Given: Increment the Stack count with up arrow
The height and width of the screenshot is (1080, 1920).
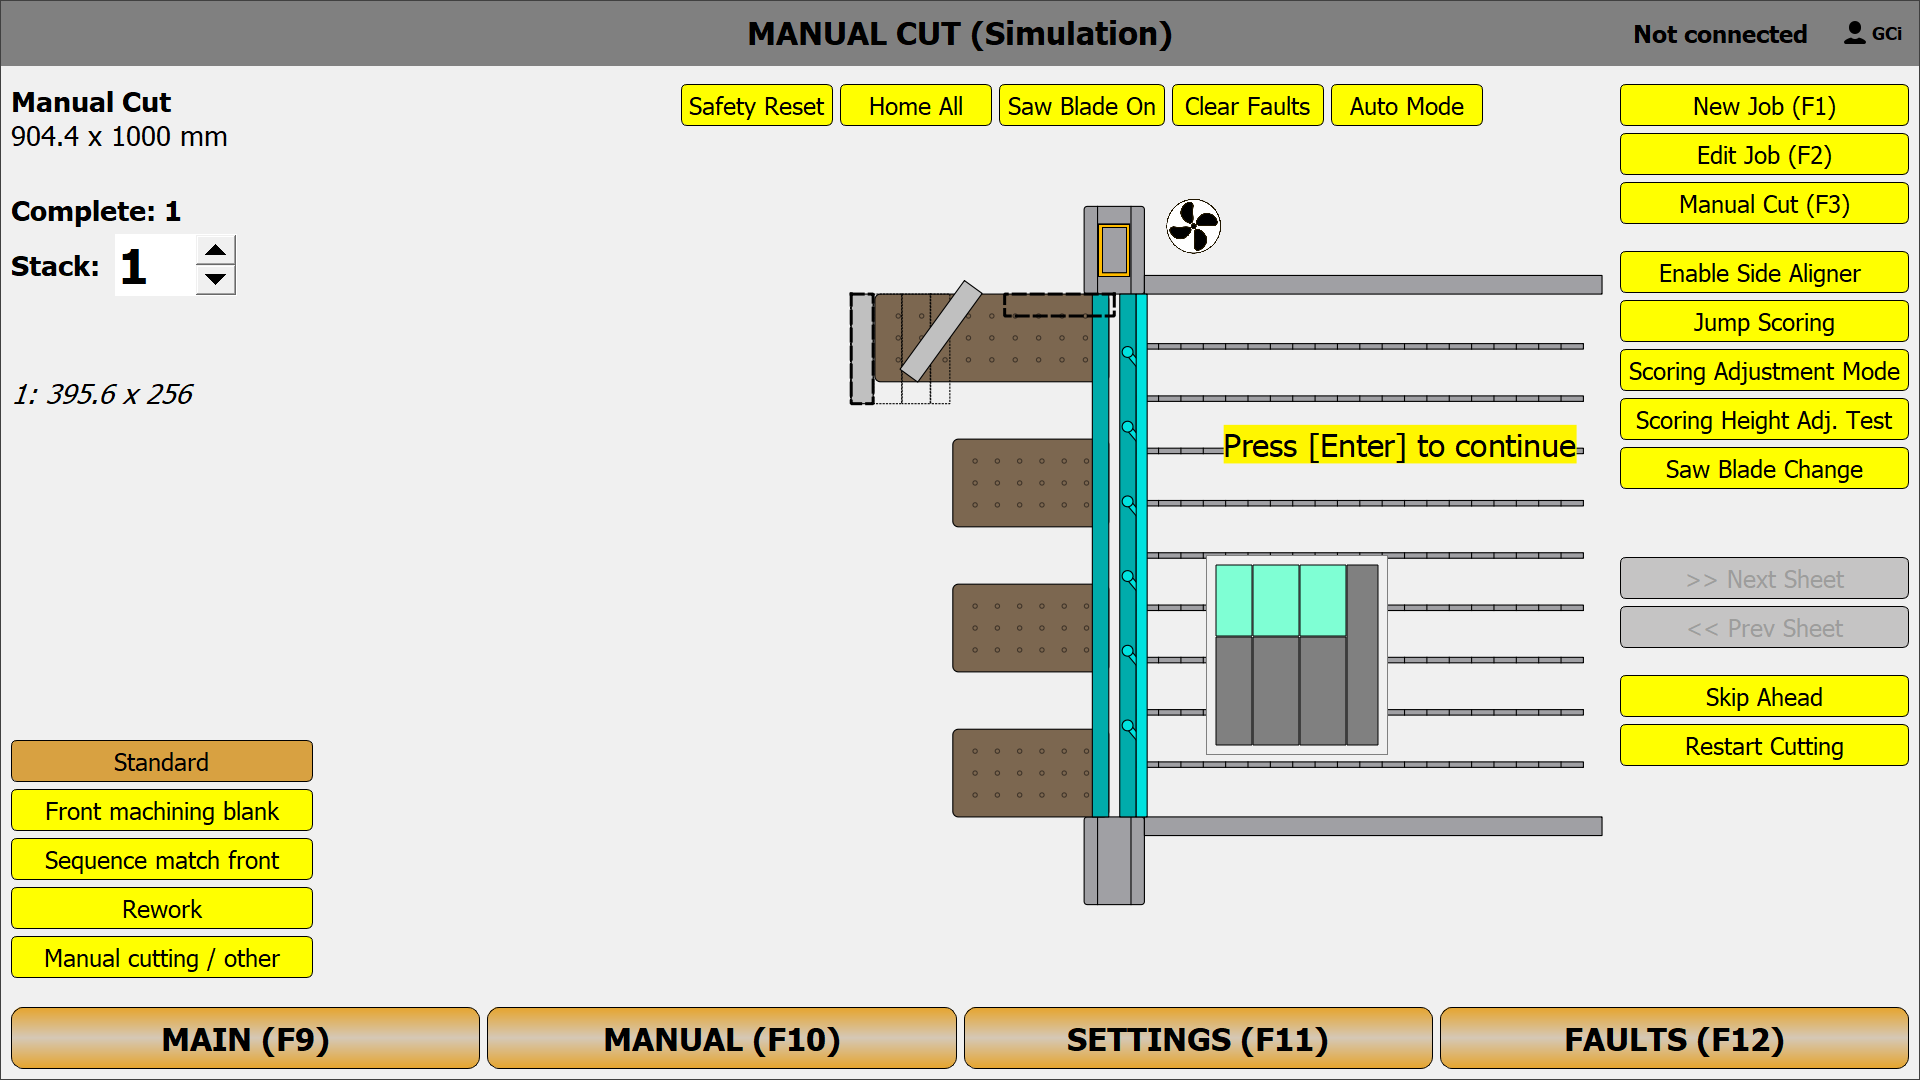Looking at the screenshot, I should (x=215, y=247).
